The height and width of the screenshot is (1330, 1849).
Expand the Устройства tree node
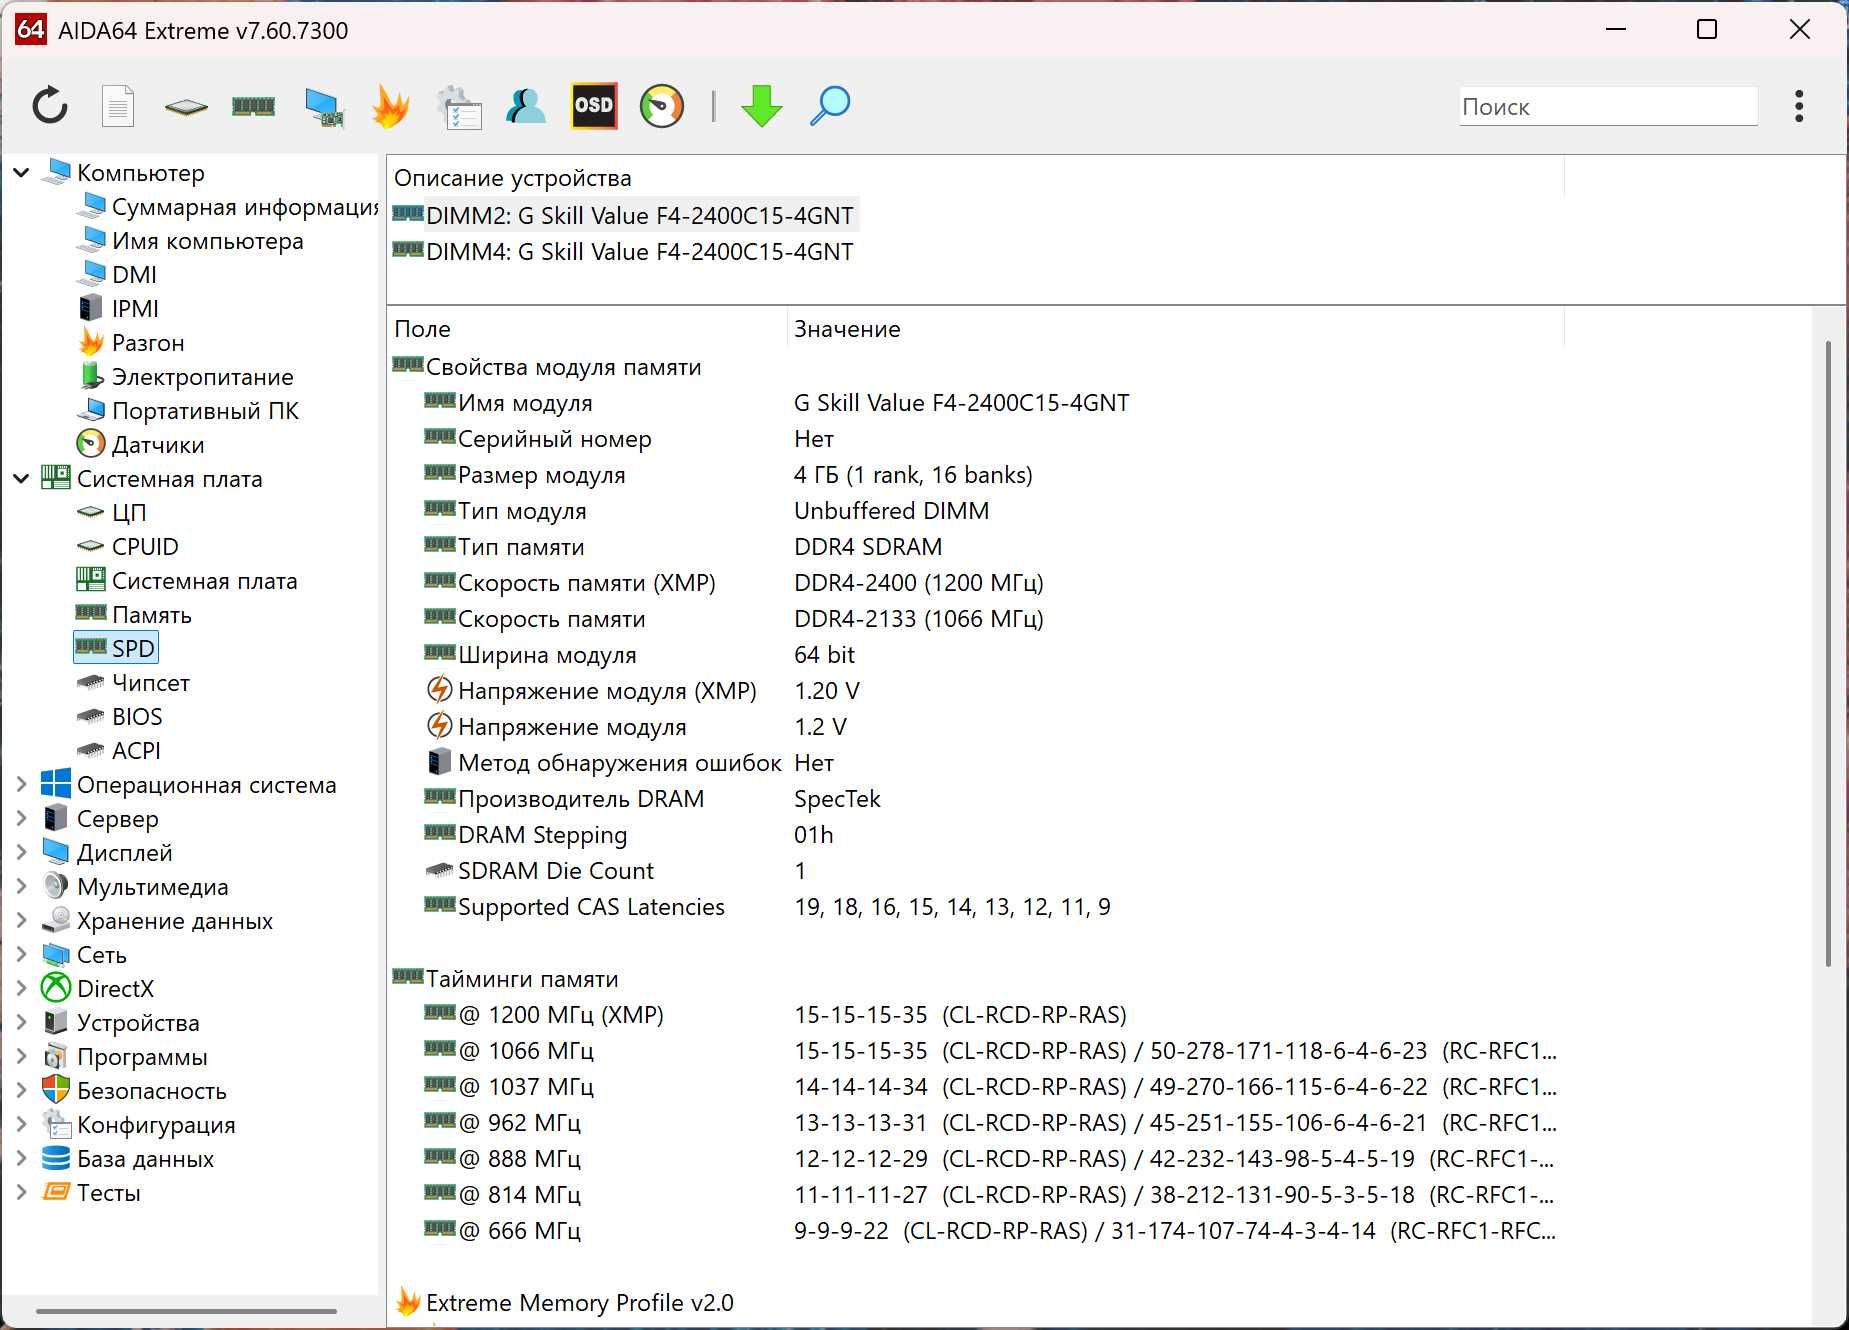[x=21, y=1023]
